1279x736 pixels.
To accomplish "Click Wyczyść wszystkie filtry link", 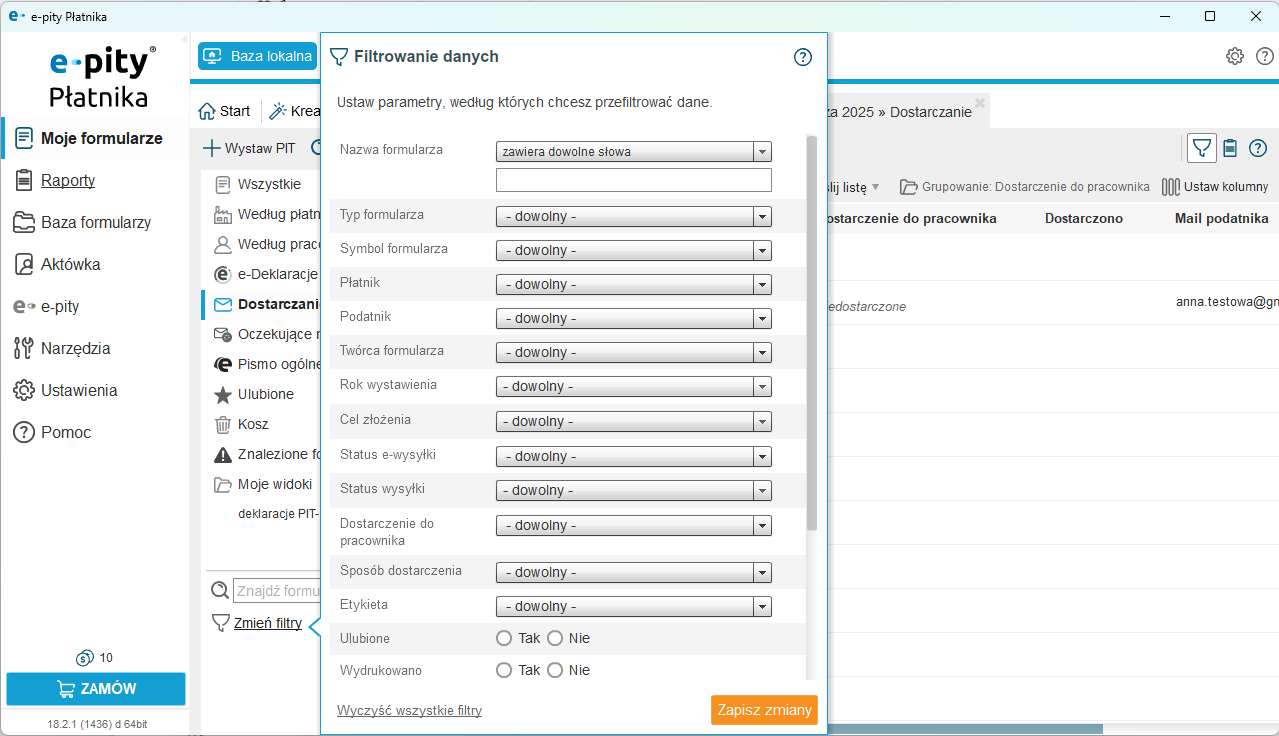I will [409, 711].
